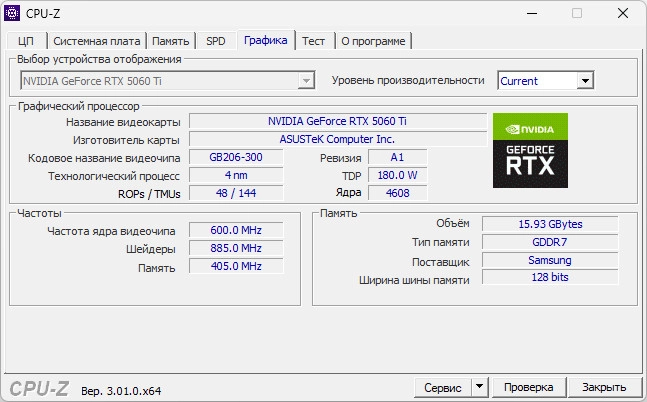The width and height of the screenshot is (647, 402).
Task: Click the 4608 cores value
Action: (x=397, y=193)
